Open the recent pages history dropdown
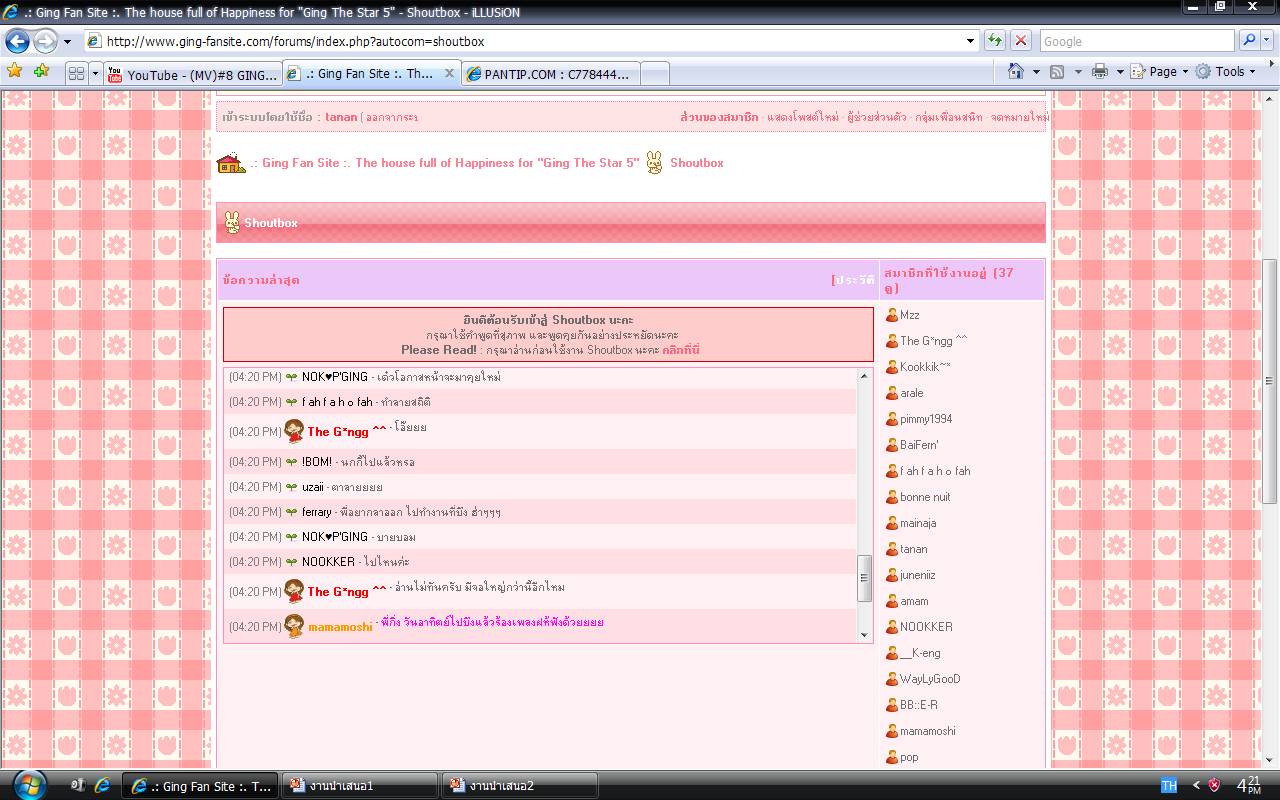 pos(67,42)
